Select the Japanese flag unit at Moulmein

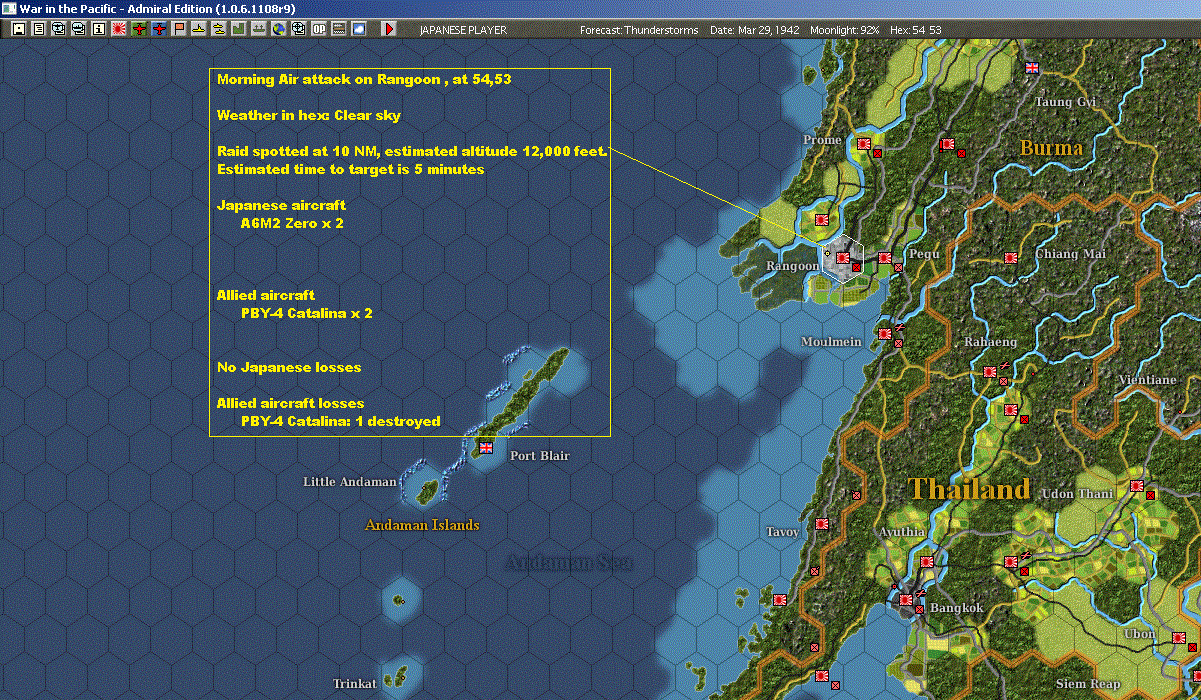click(x=884, y=334)
